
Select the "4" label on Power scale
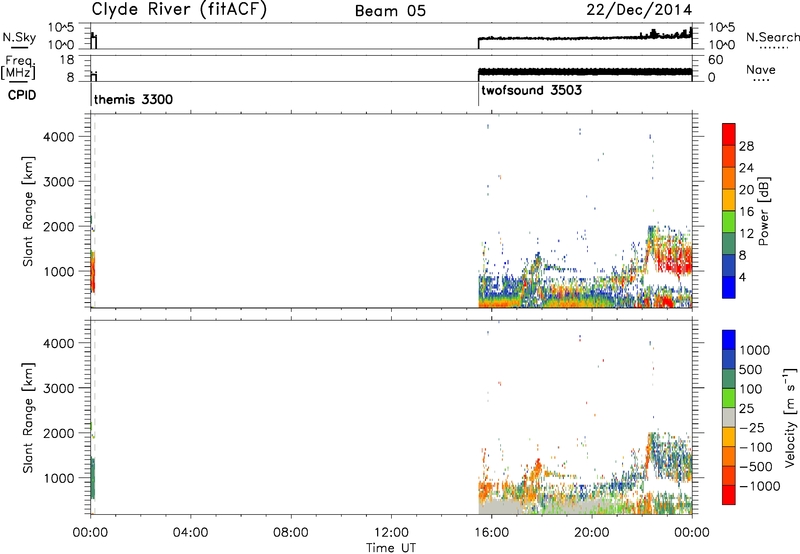(x=742, y=277)
